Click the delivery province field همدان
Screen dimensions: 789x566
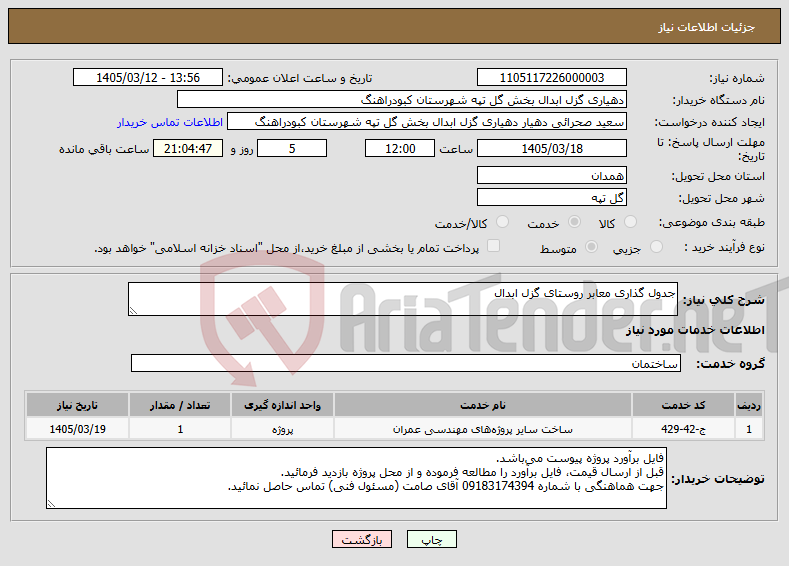(551, 176)
